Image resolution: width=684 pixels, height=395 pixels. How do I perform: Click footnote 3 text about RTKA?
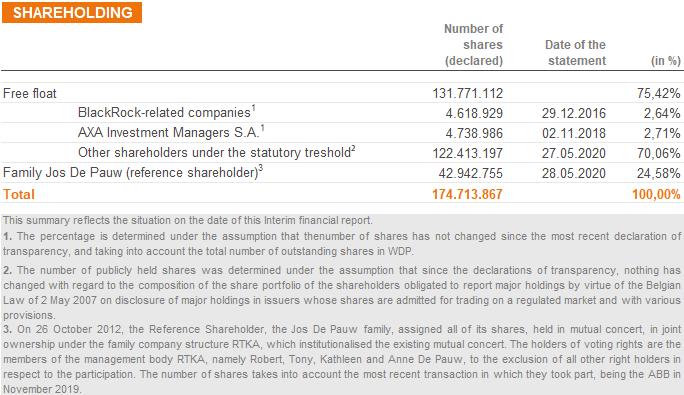click(x=342, y=359)
